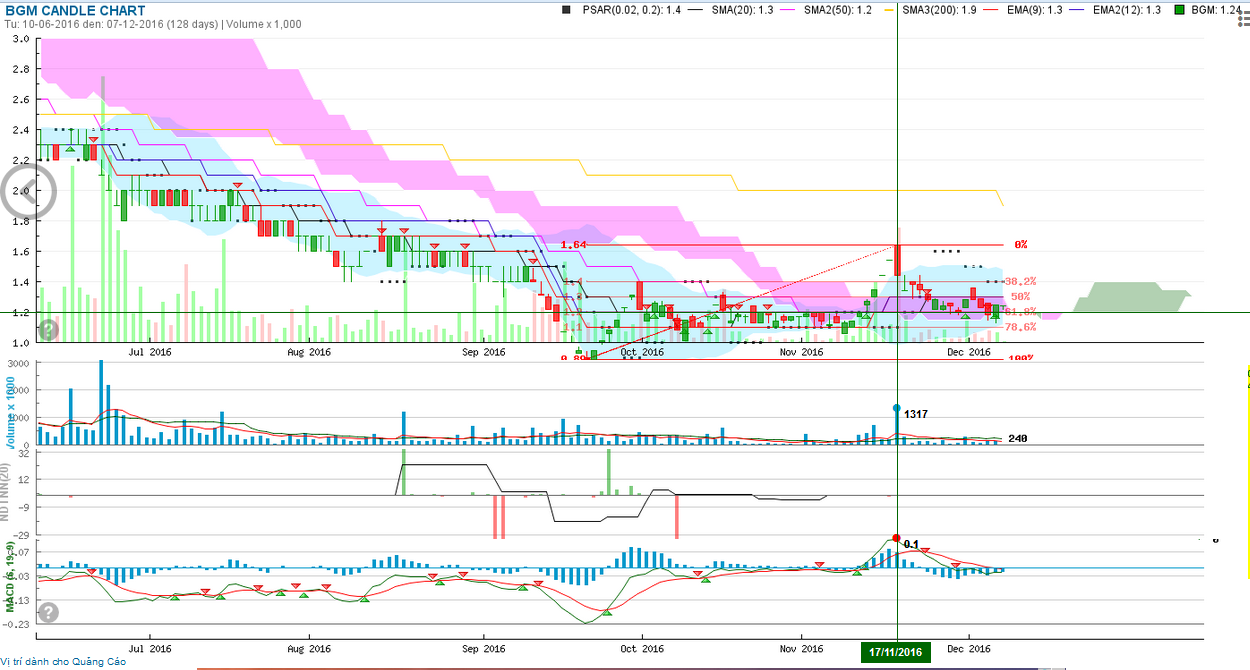Click Jul 2016 on the price chart axis
1250x670 pixels.
point(150,351)
